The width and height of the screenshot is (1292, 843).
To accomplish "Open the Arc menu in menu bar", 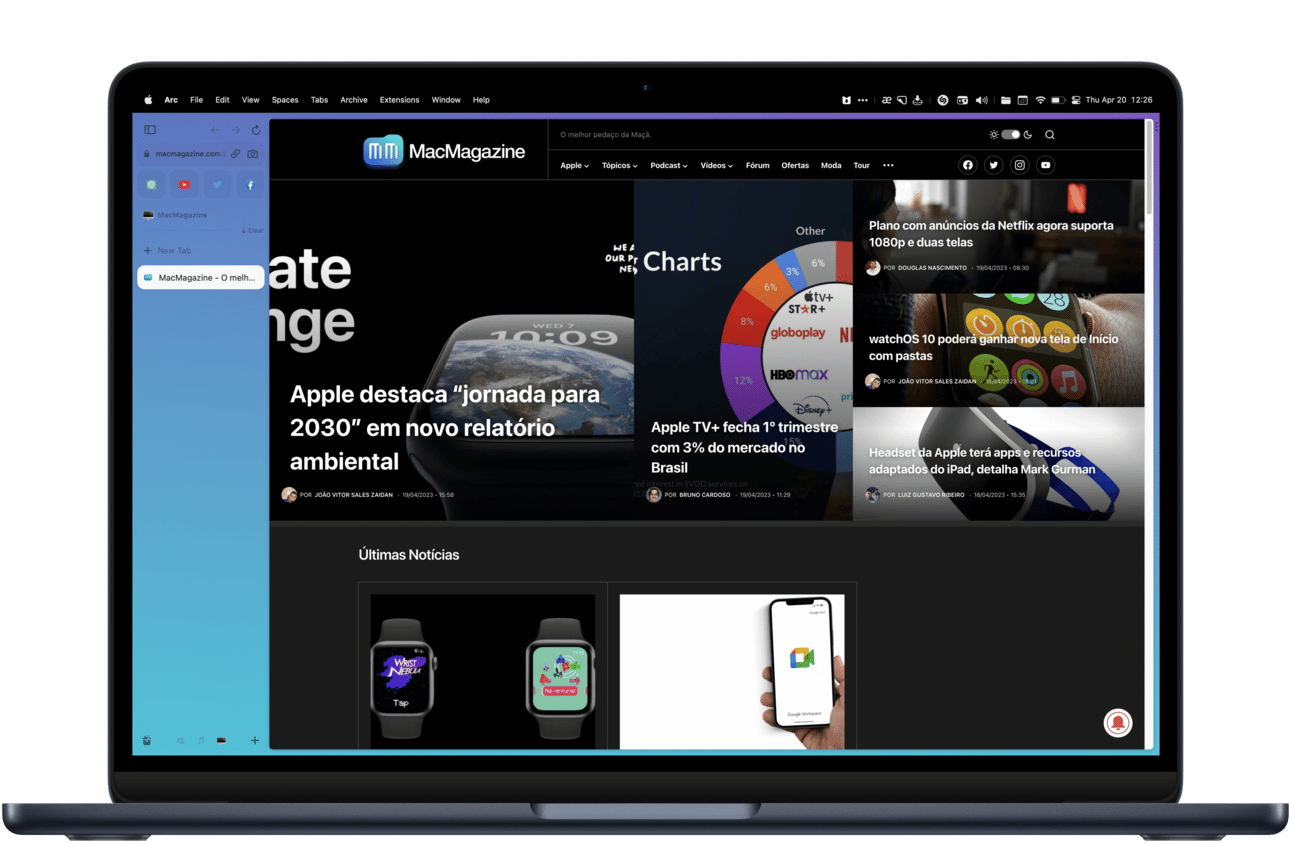I will (171, 100).
